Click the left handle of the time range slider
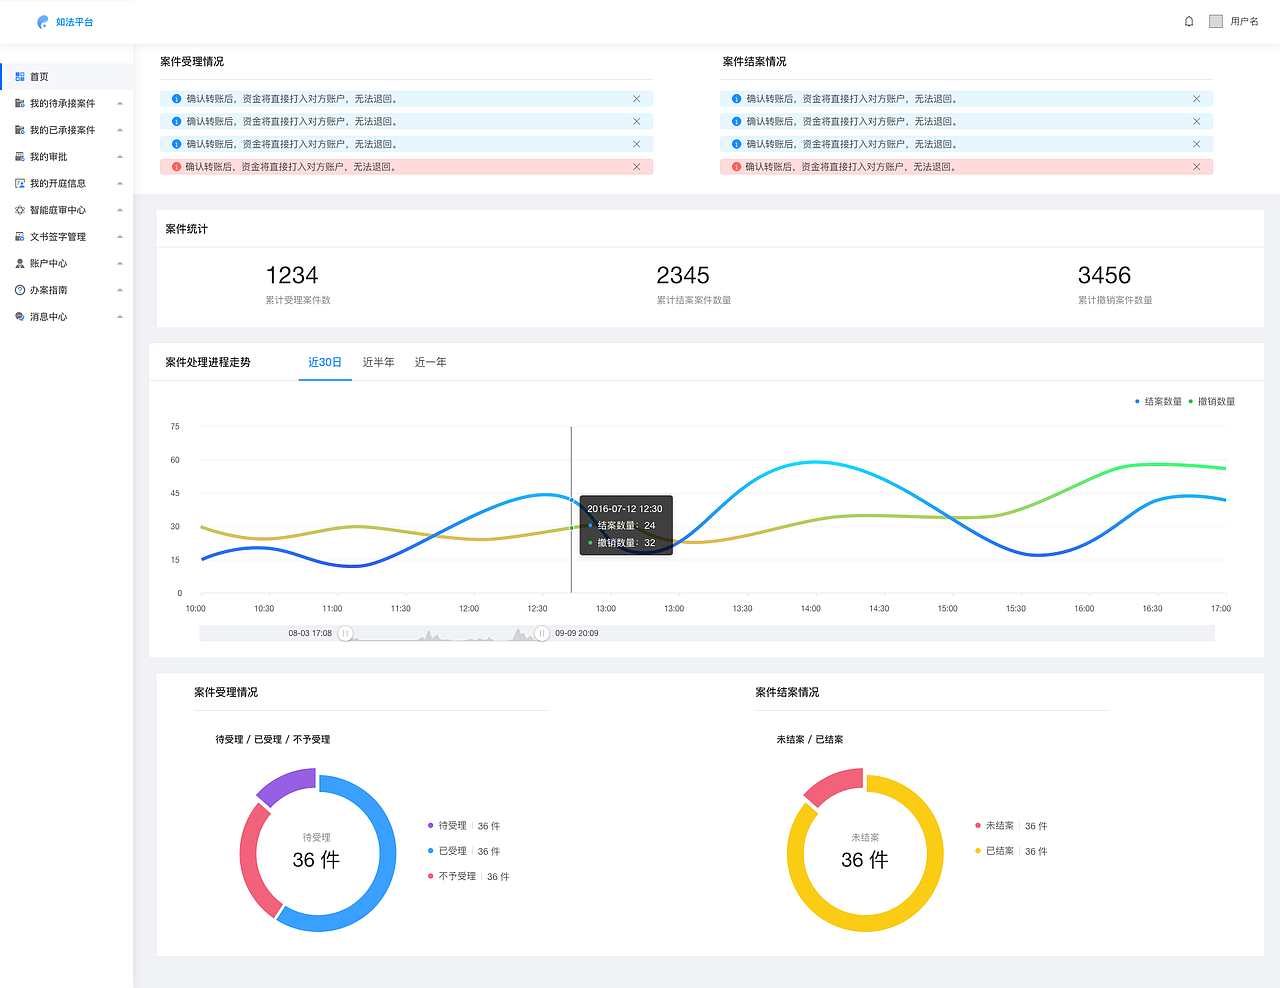 345,633
